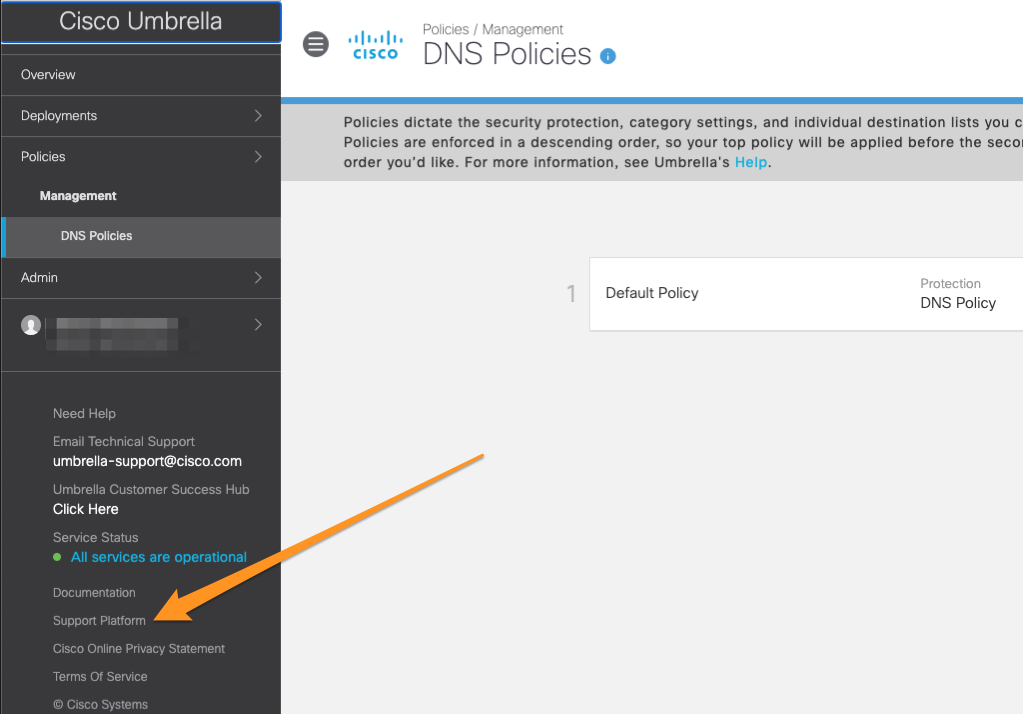1023x714 pixels.
Task: Open the Overview menu item
Action: pyautogui.click(x=141, y=75)
